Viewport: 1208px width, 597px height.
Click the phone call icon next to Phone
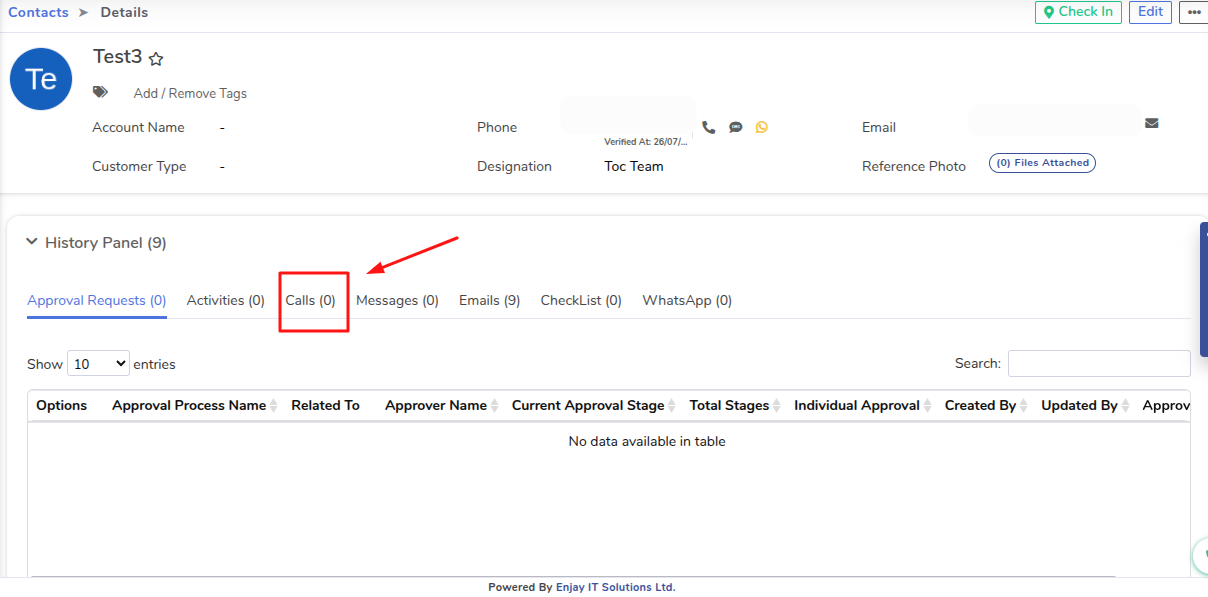709,127
